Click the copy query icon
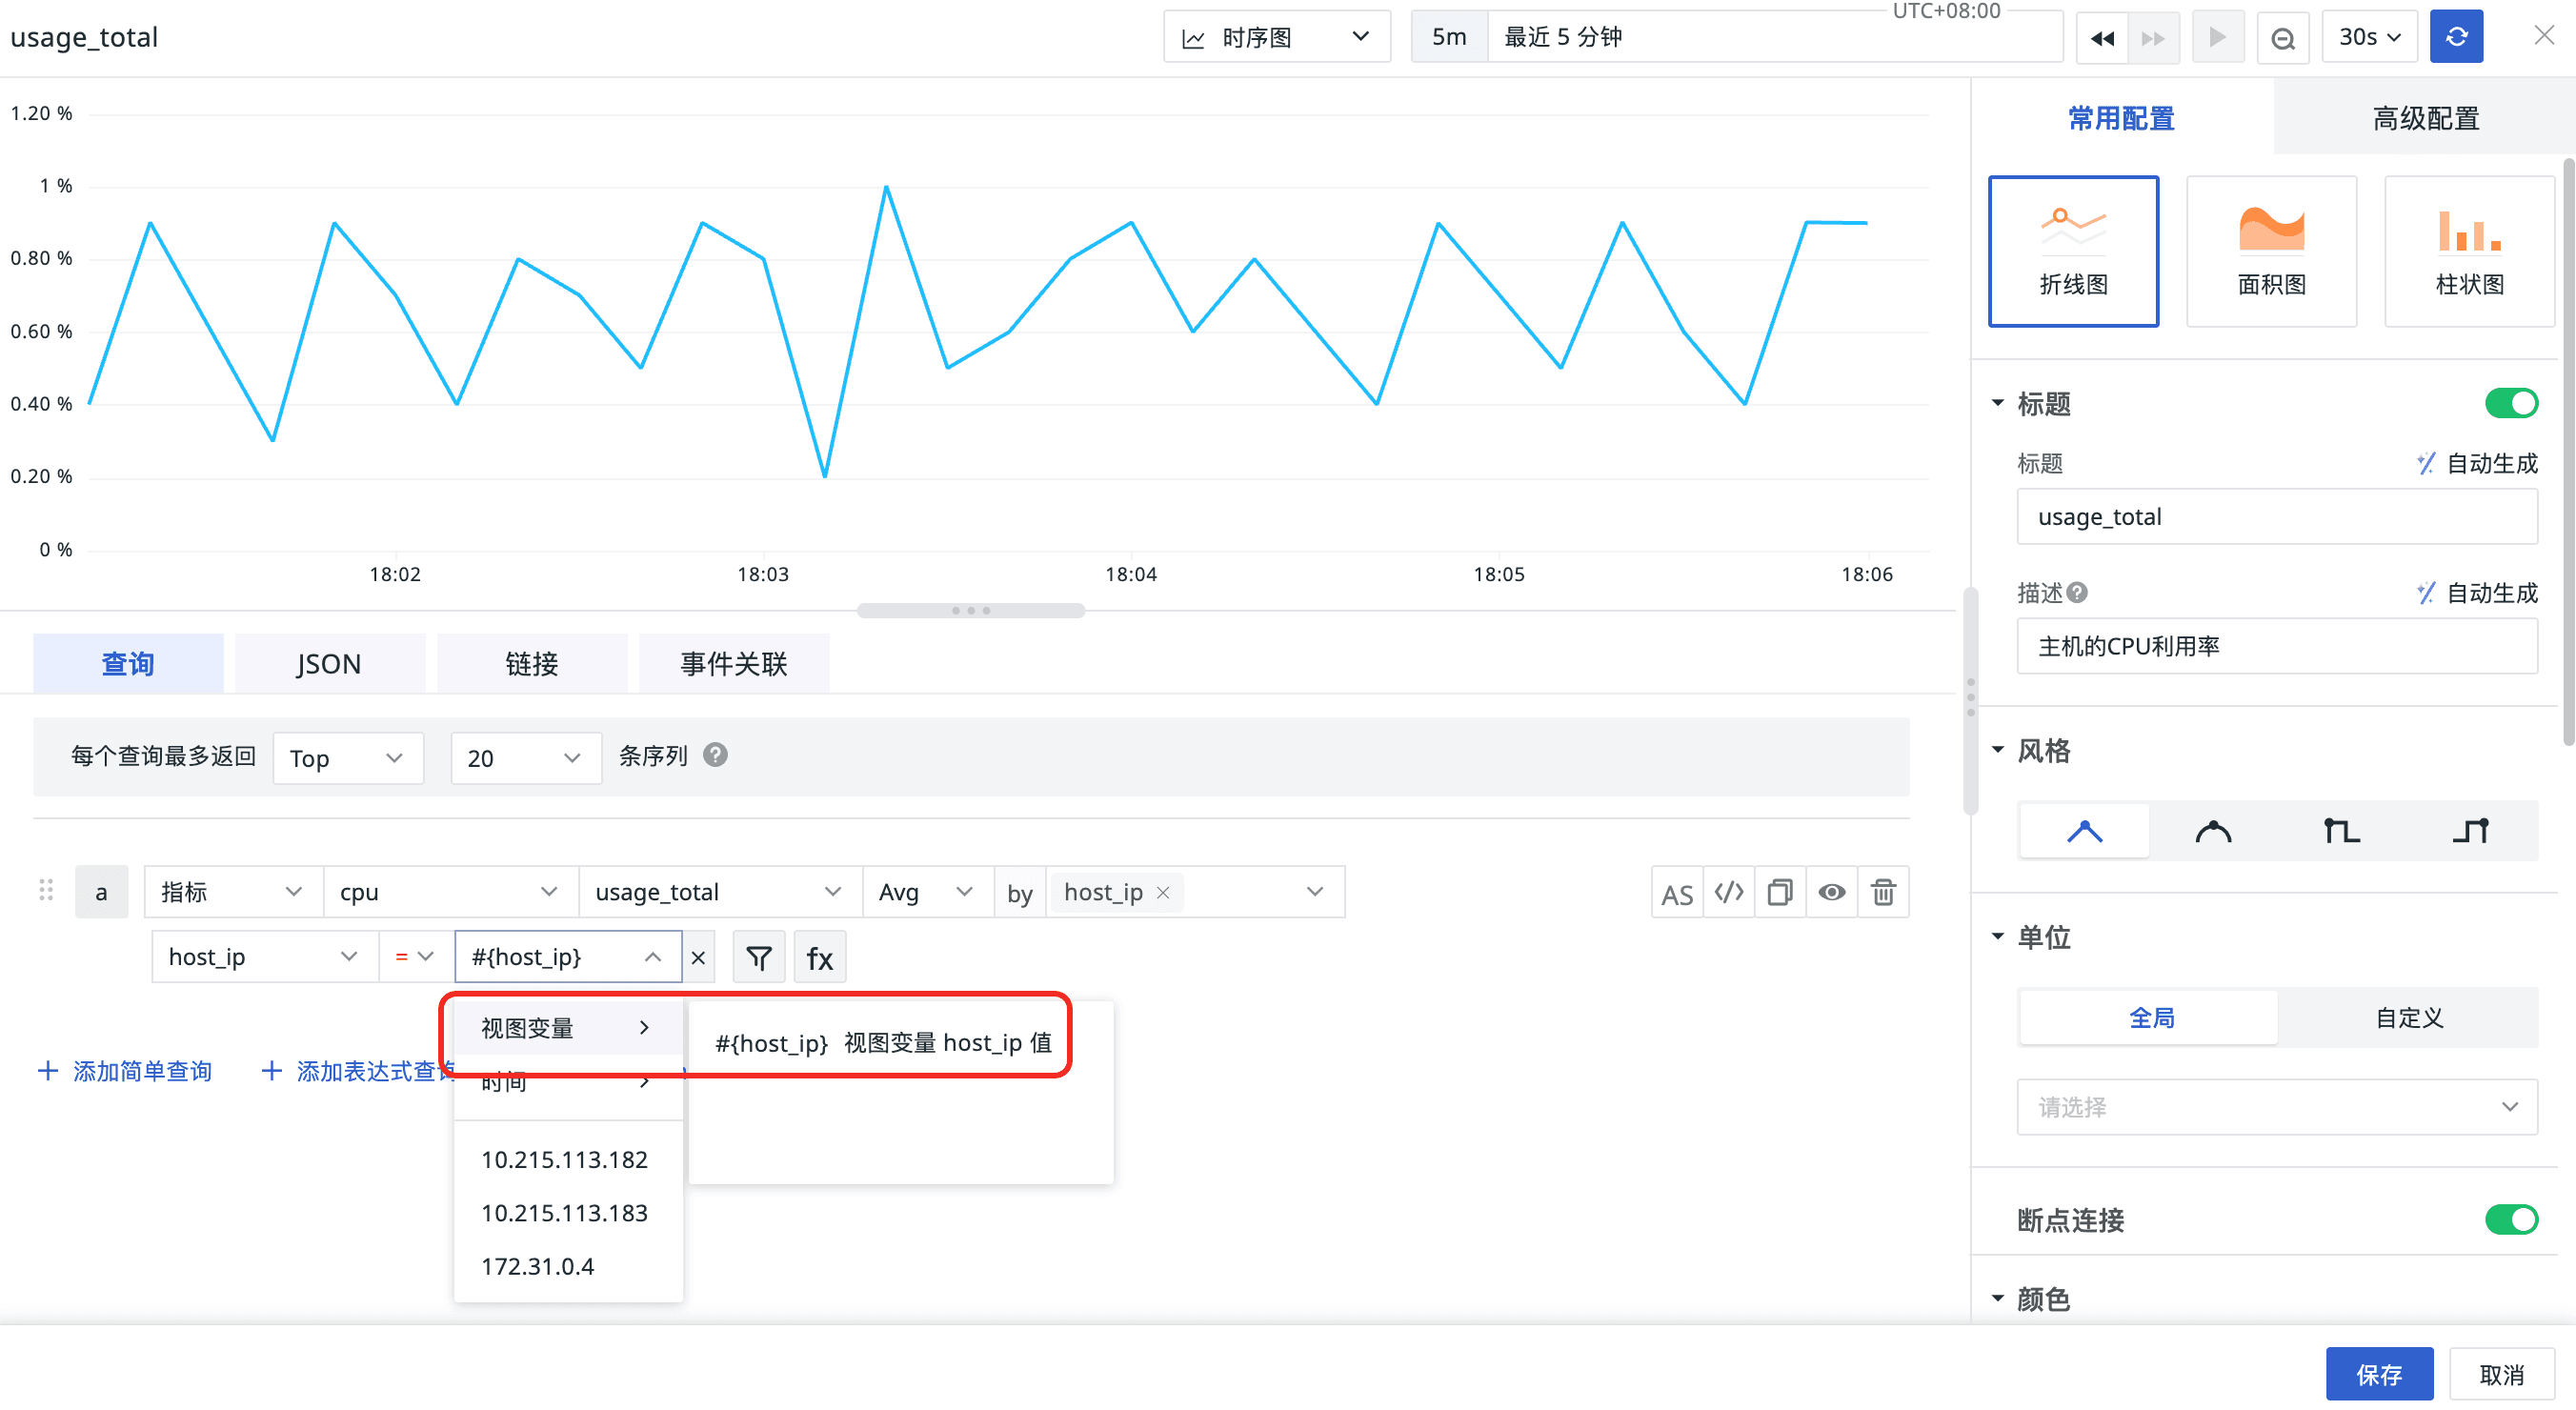The height and width of the screenshot is (1410, 2576). tap(1780, 891)
